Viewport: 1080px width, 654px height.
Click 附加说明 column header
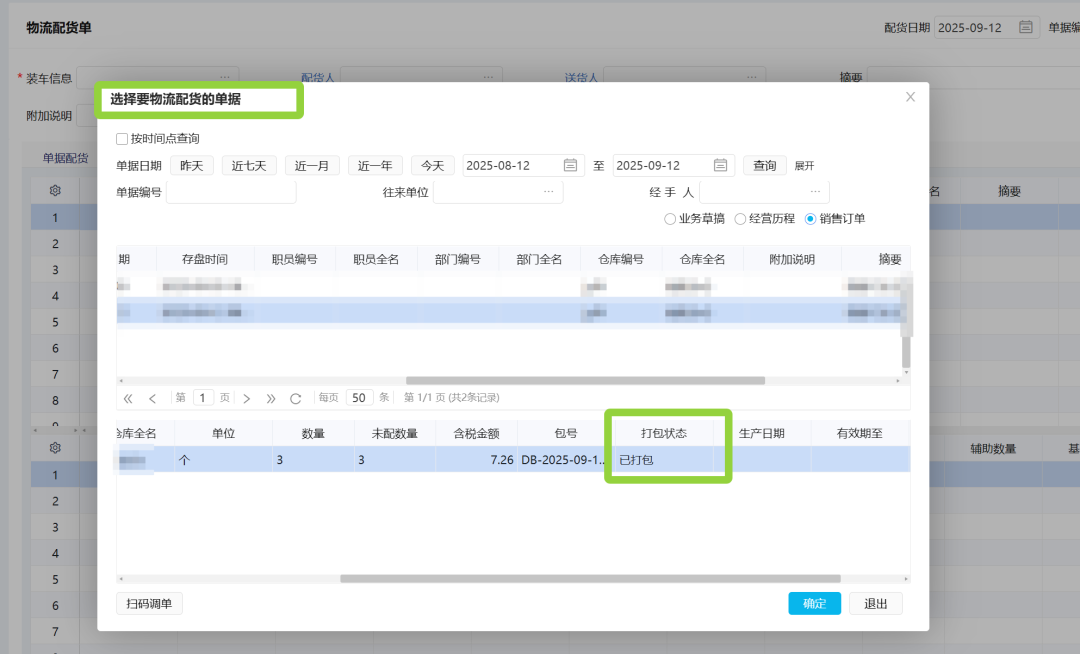(792, 260)
